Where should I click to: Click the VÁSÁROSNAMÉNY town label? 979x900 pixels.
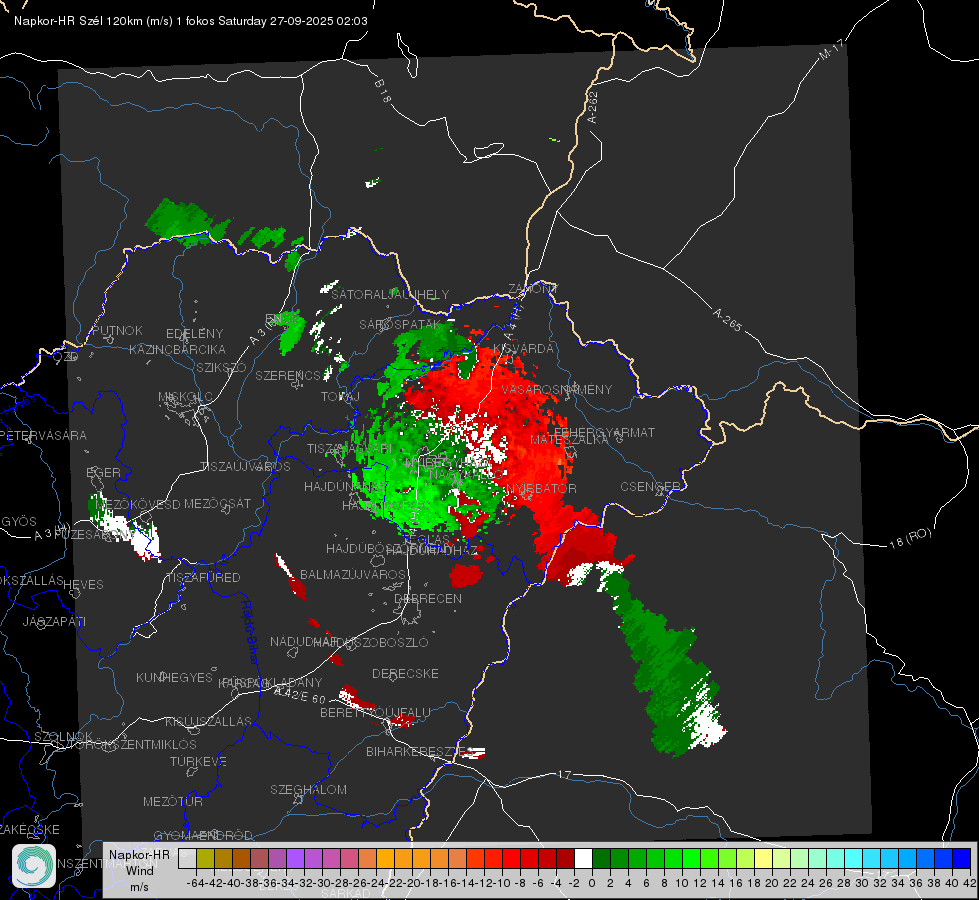[557, 389]
